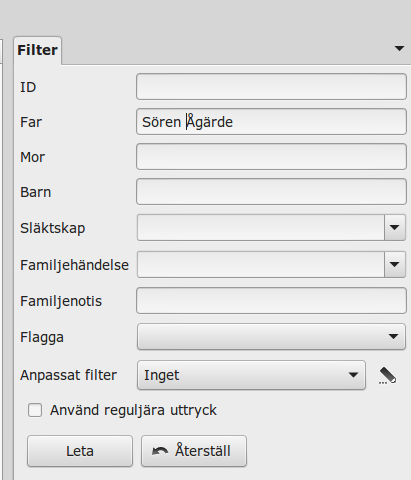Click the Återställ button
Screen dimensions: 411x480
pyautogui.click(x=194, y=451)
